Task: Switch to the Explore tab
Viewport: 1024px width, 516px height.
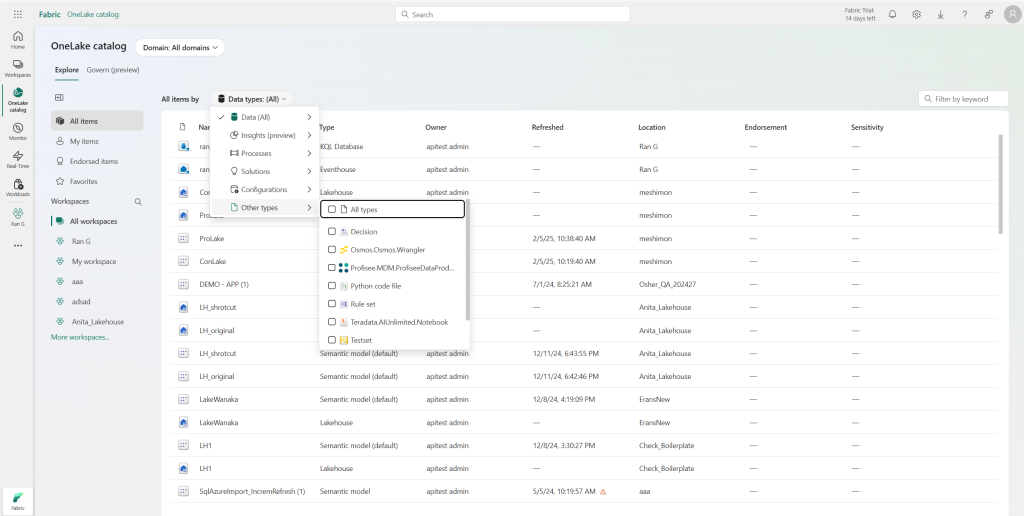Action: 67,70
